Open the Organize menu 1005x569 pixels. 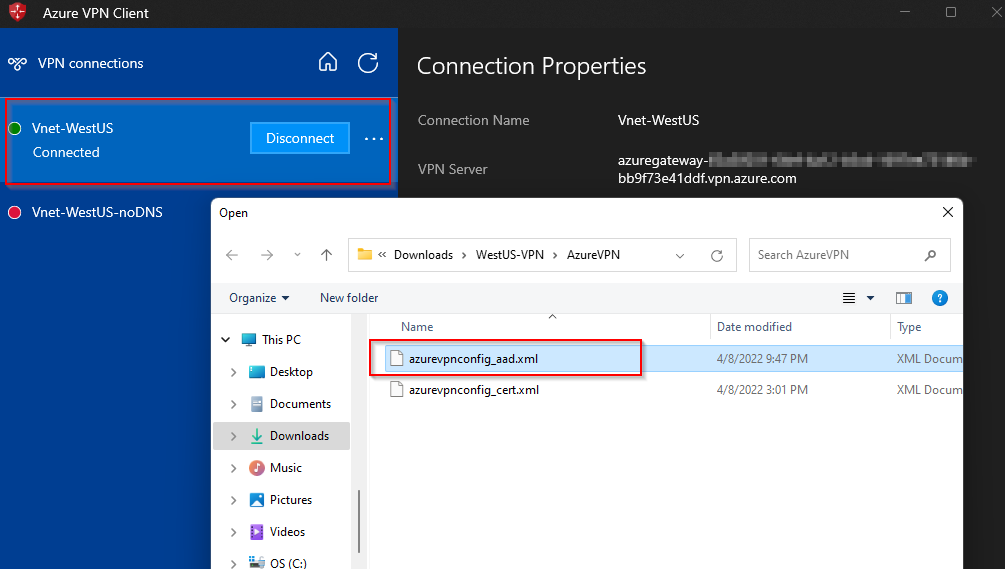[259, 298]
